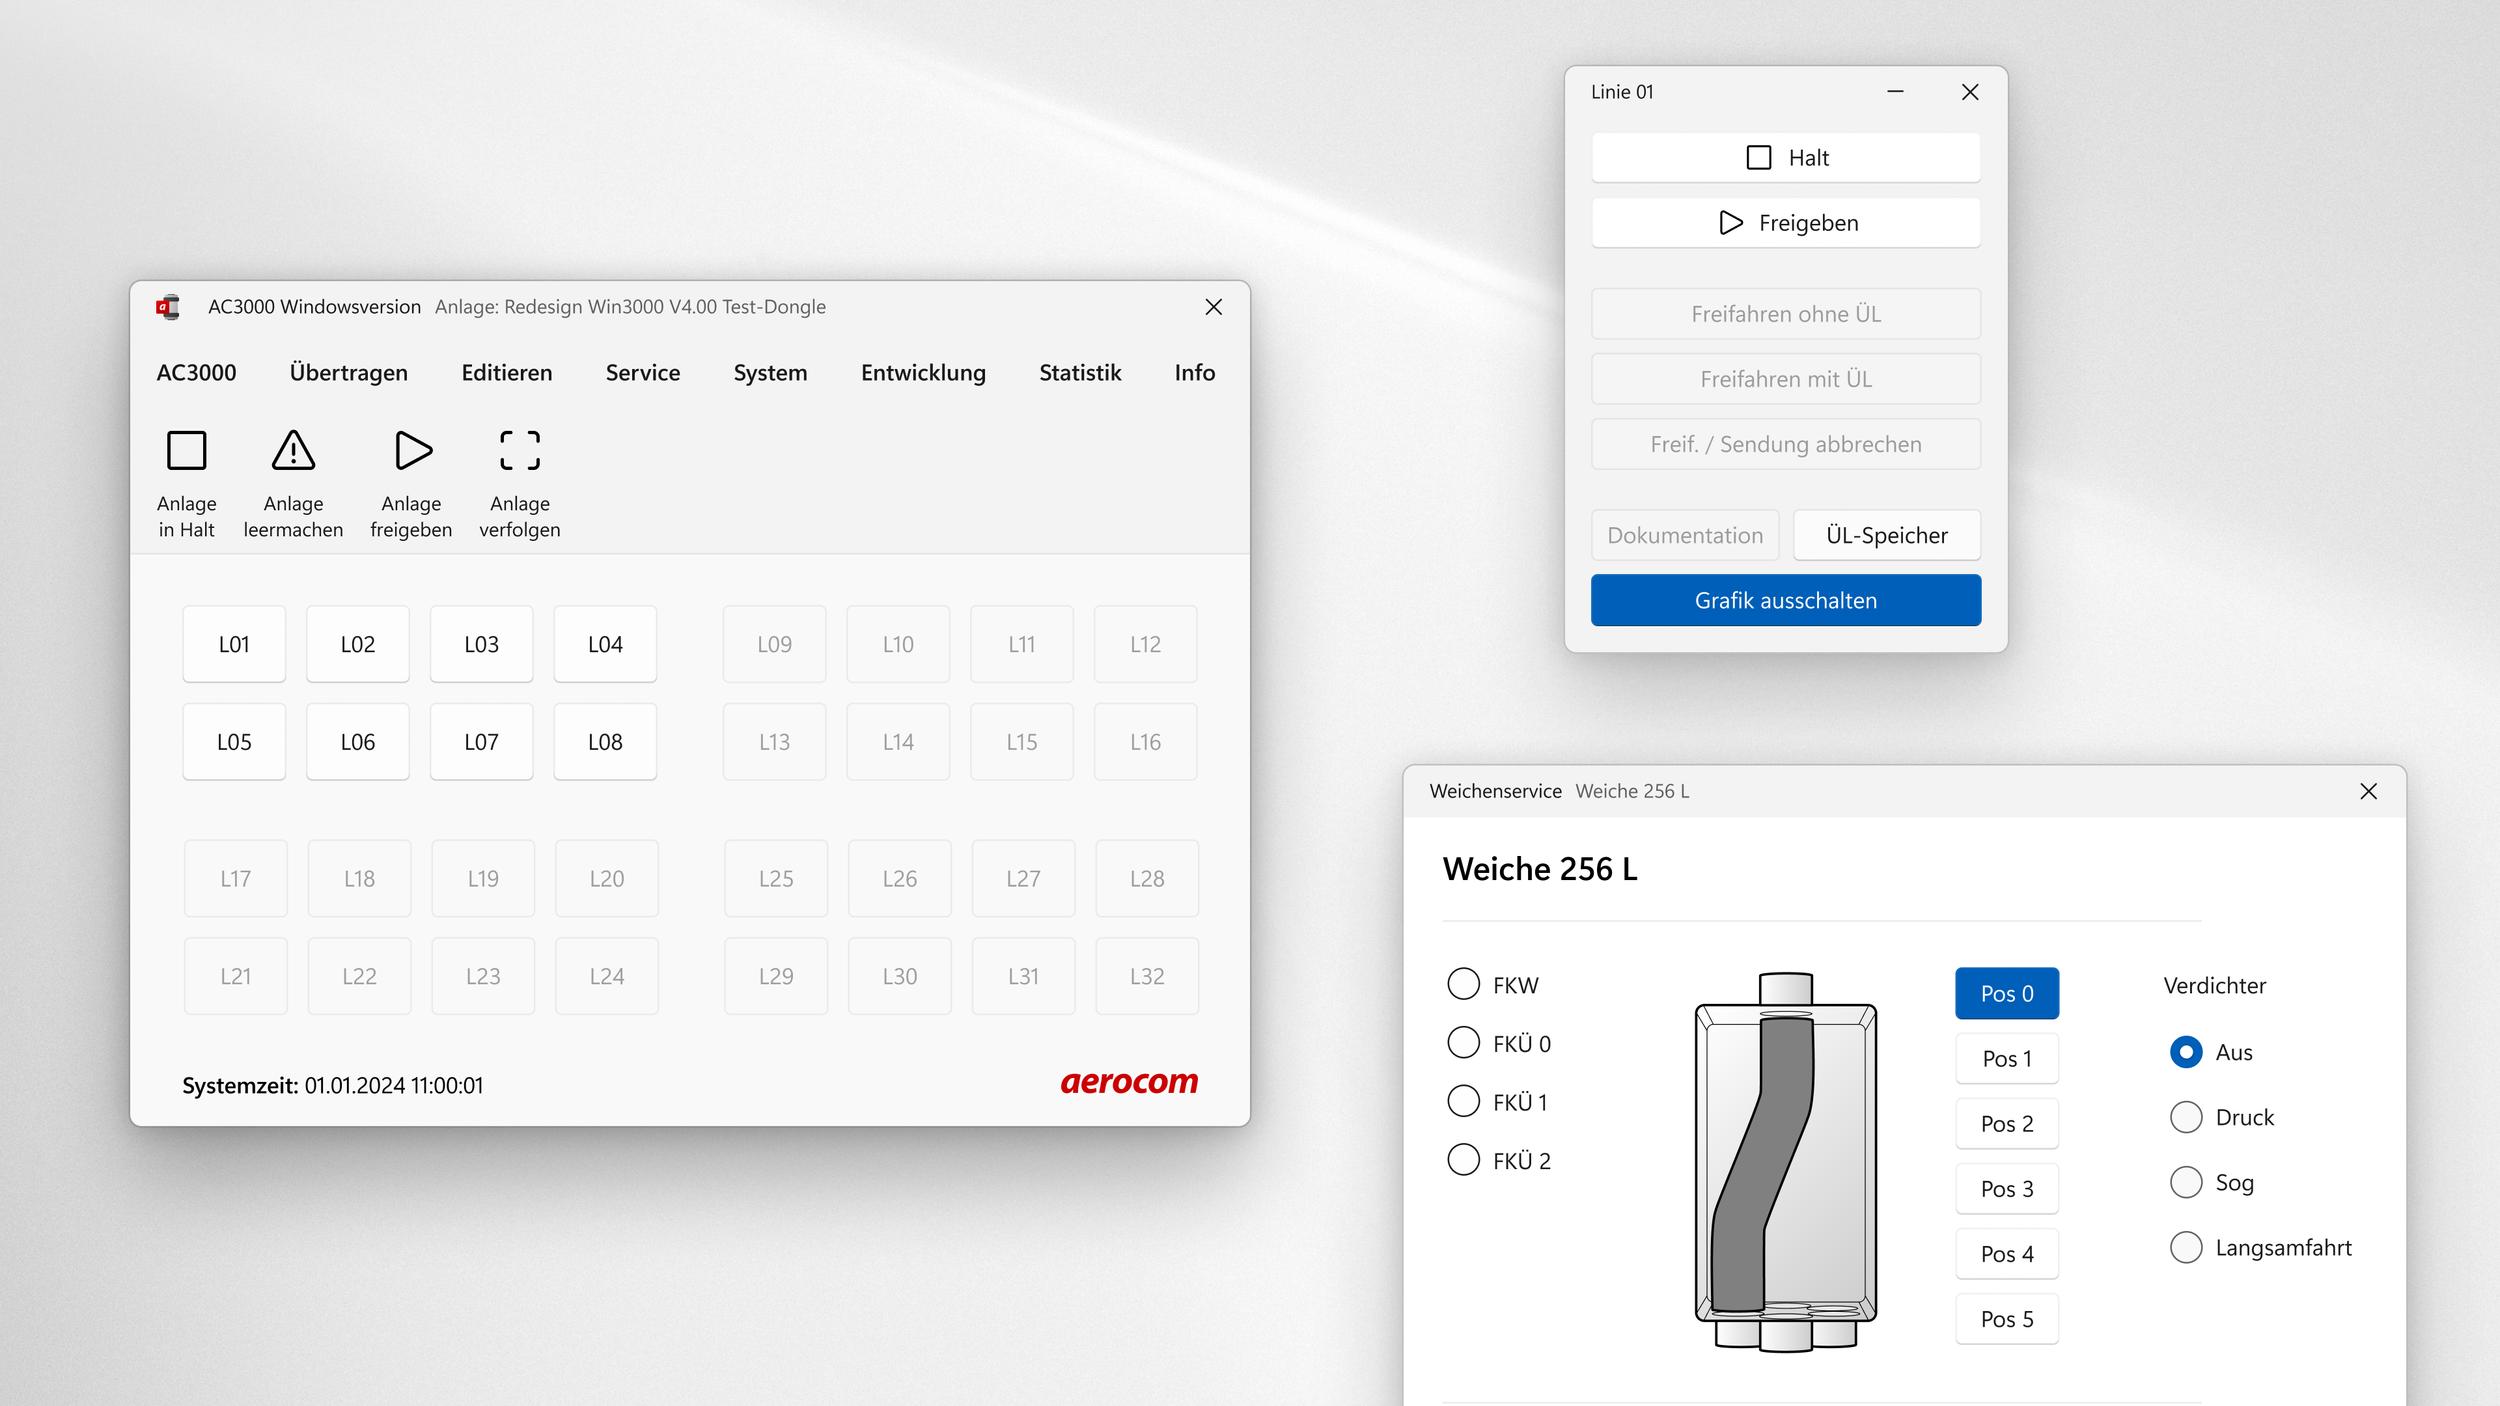Viewport: 2500px width, 1406px height.
Task: Open line L01
Action: point(234,644)
